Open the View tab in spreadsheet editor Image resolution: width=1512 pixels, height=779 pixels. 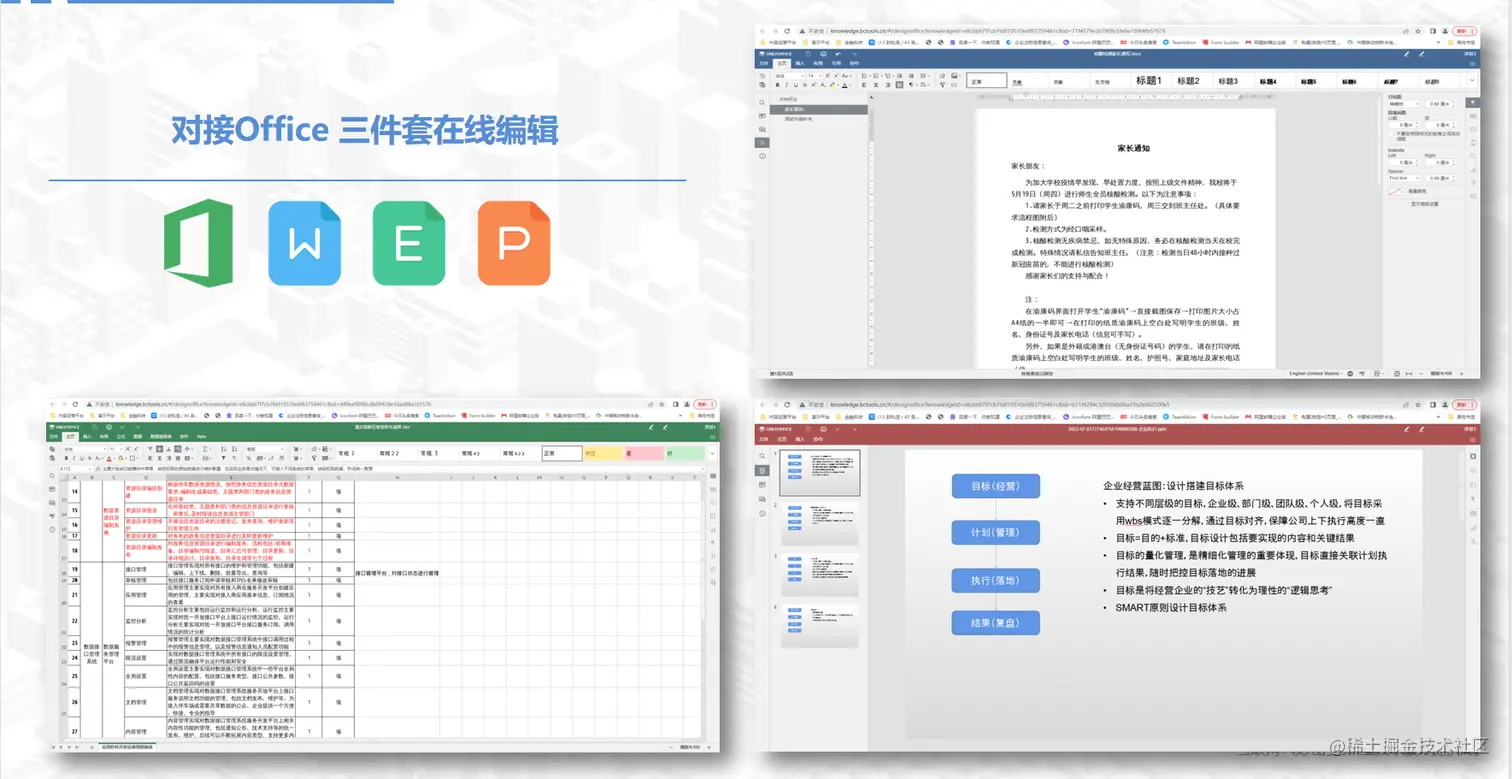click(x=201, y=436)
